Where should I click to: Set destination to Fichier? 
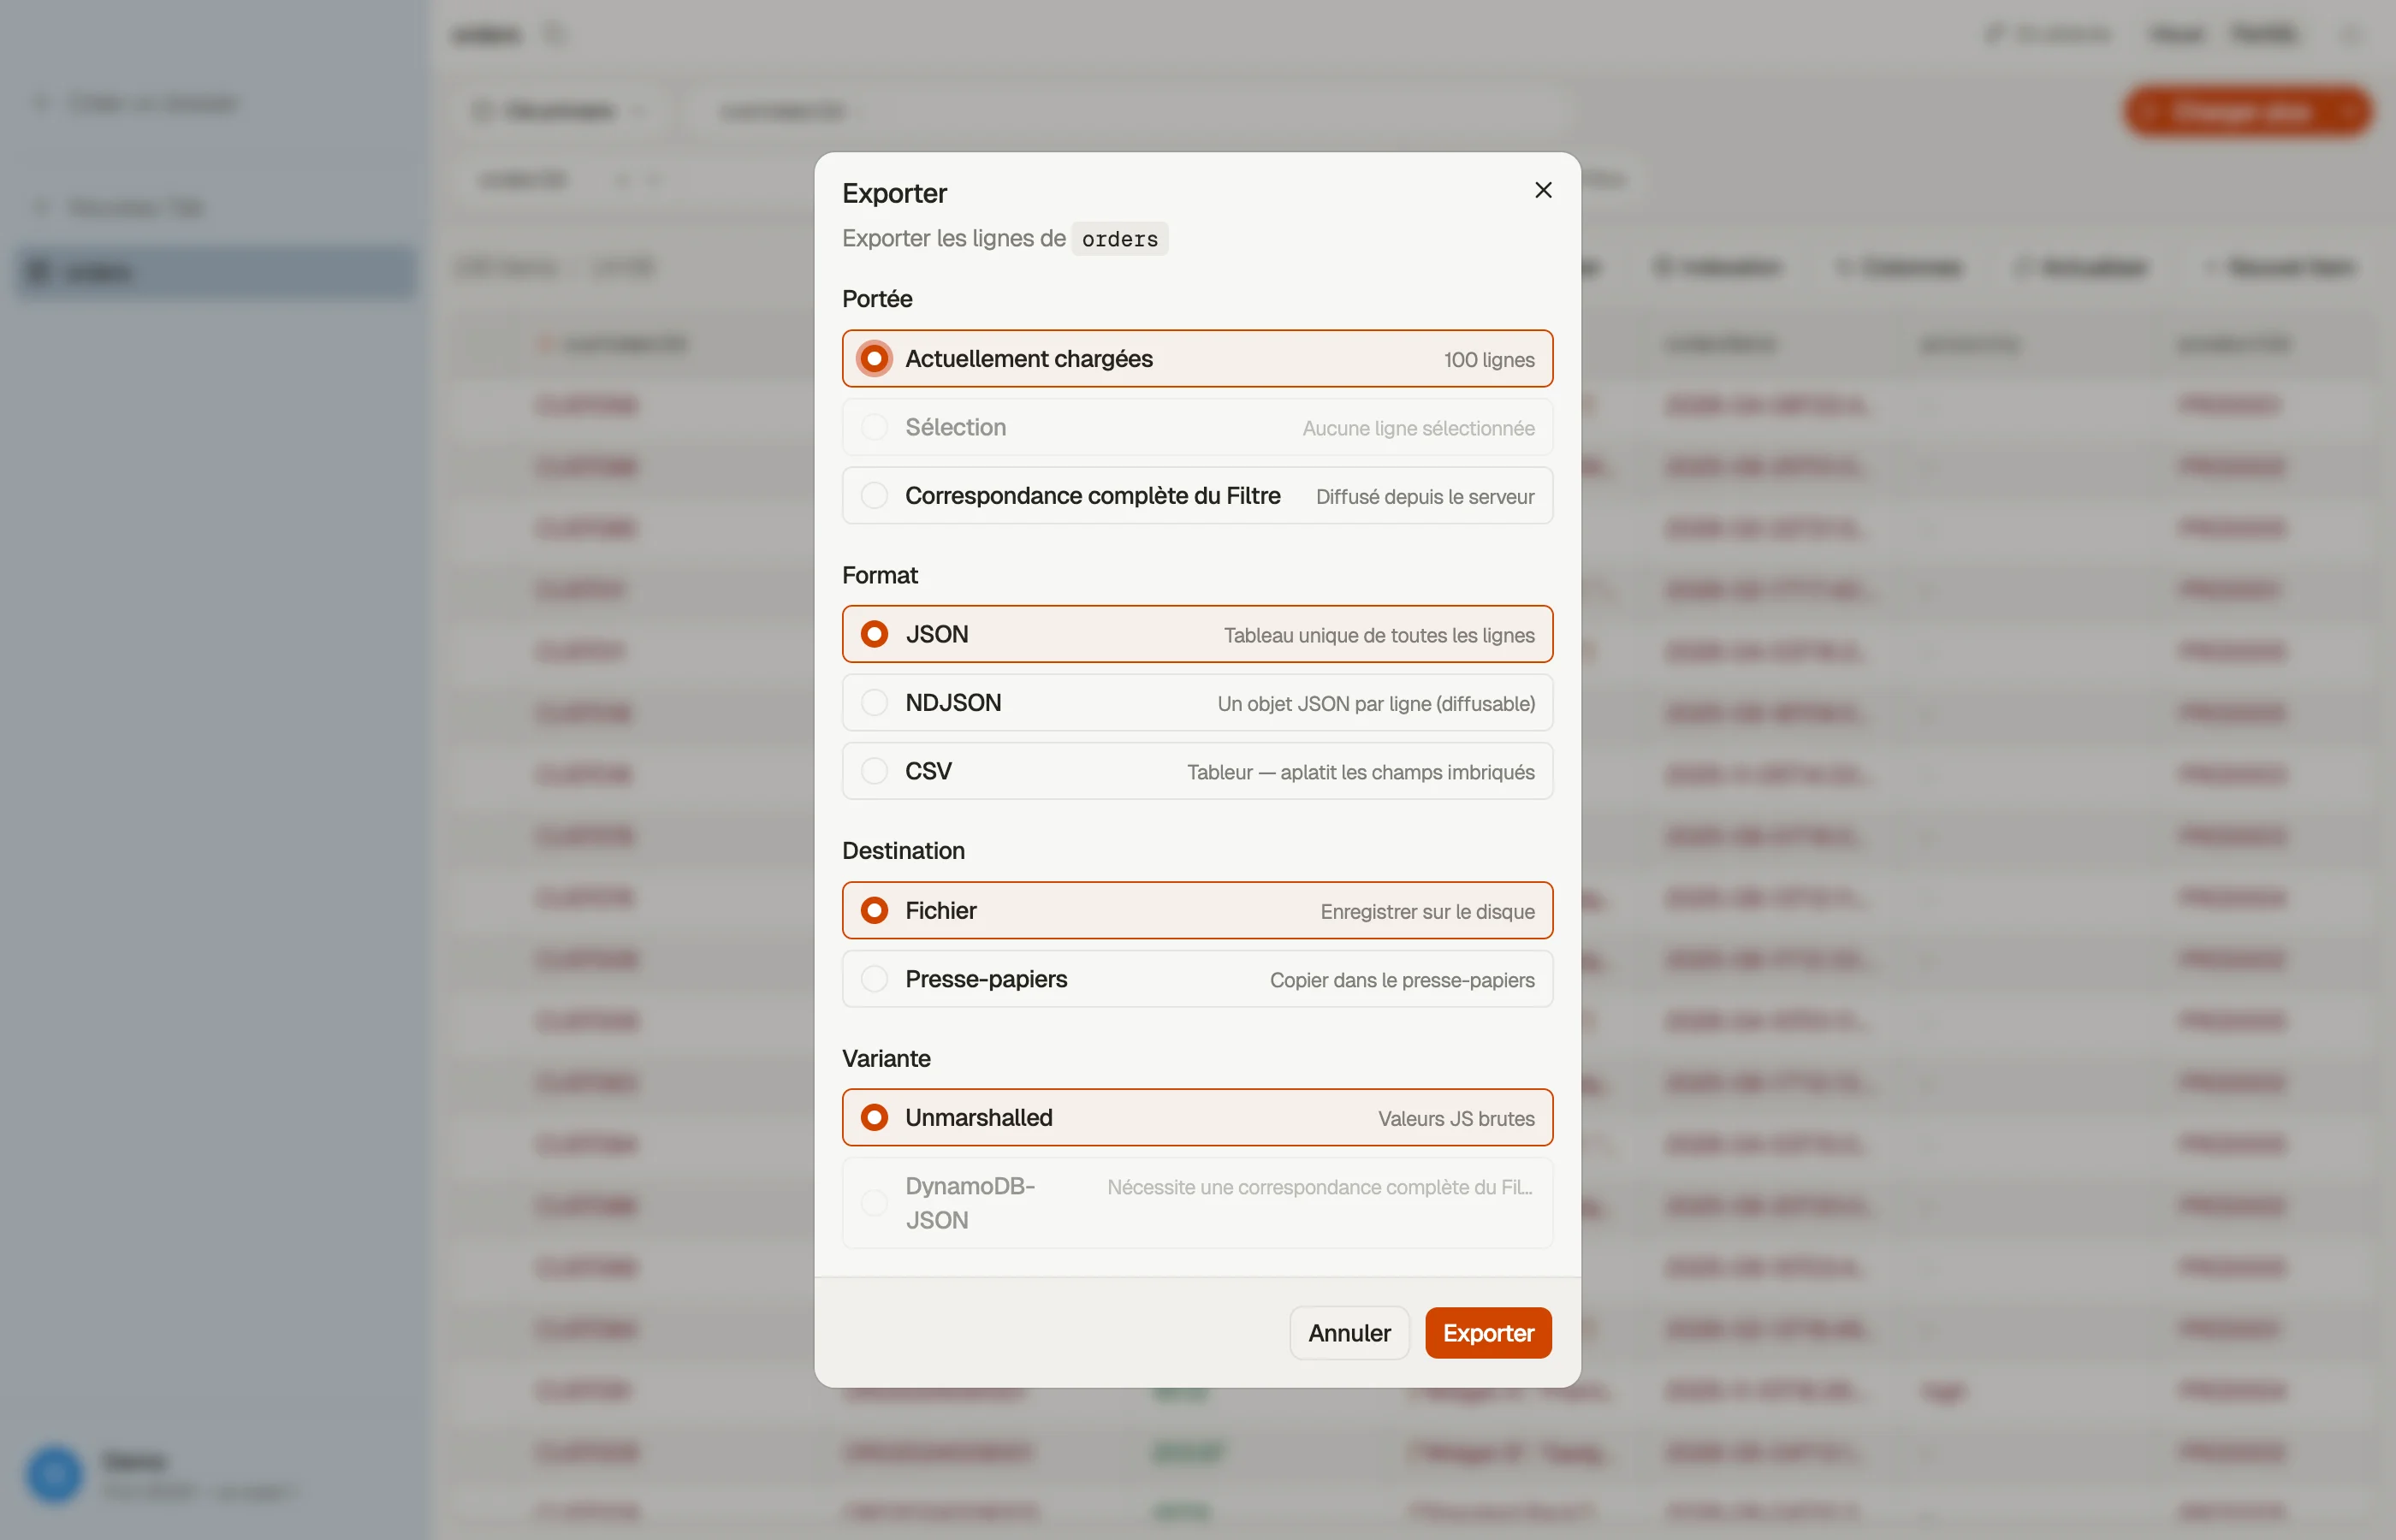coord(1197,910)
